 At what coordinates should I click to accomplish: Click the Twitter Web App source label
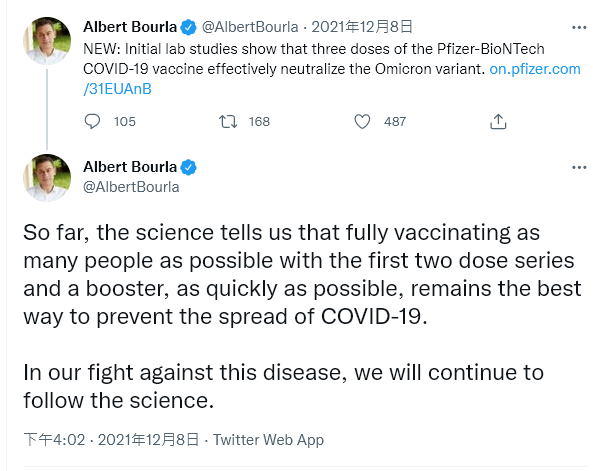(x=268, y=440)
